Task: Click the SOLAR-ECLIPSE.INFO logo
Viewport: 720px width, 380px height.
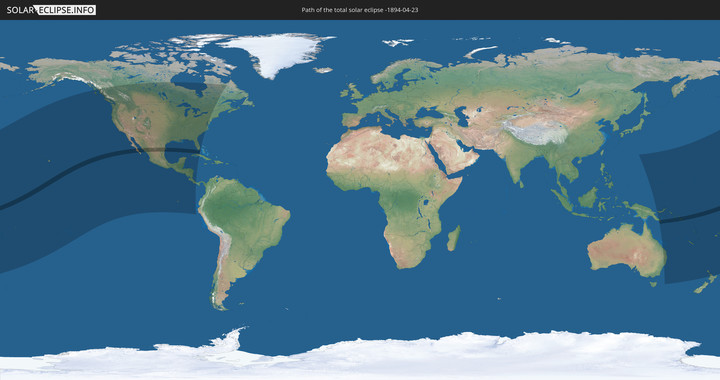Action: point(51,10)
